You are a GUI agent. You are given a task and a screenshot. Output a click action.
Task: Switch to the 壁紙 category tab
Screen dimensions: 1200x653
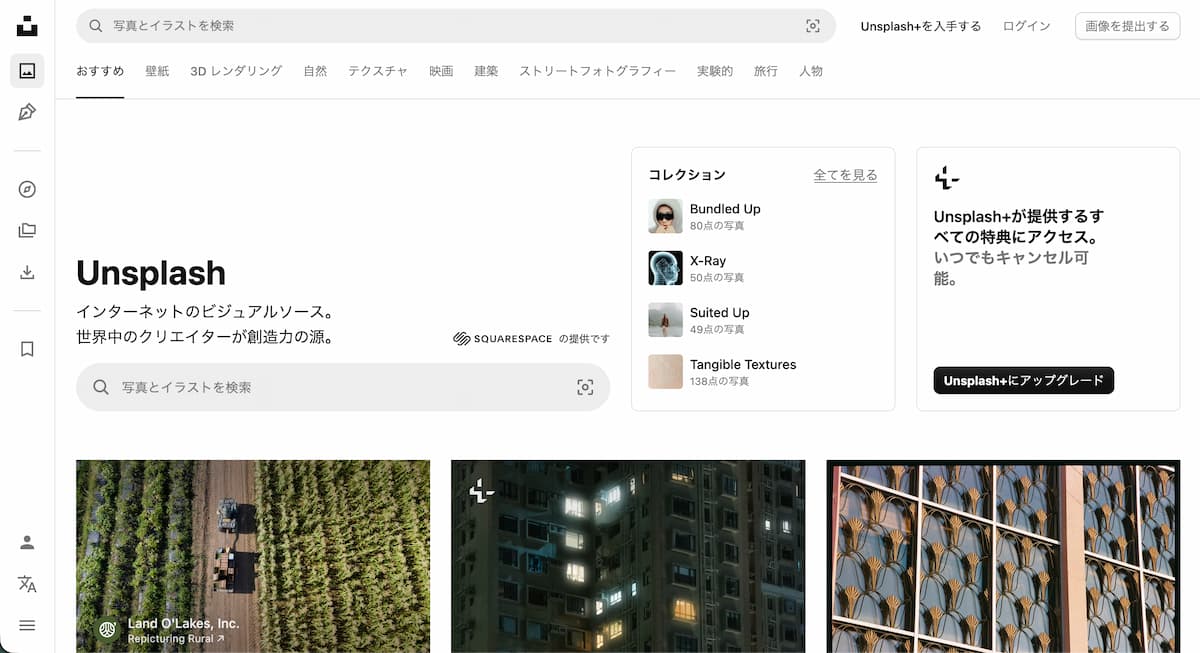pos(156,71)
